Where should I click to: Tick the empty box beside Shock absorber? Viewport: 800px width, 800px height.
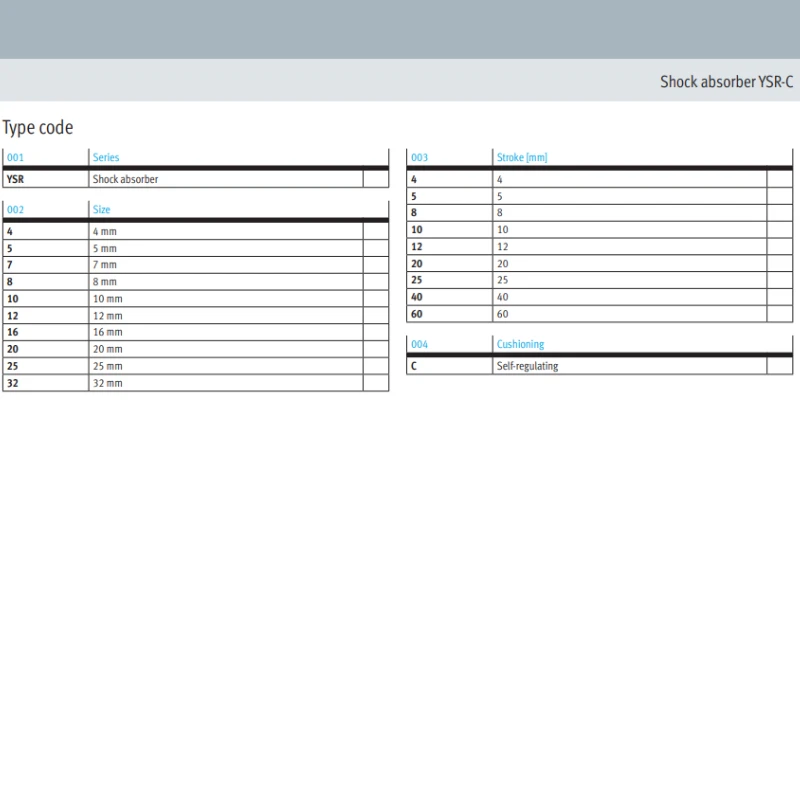click(x=376, y=179)
